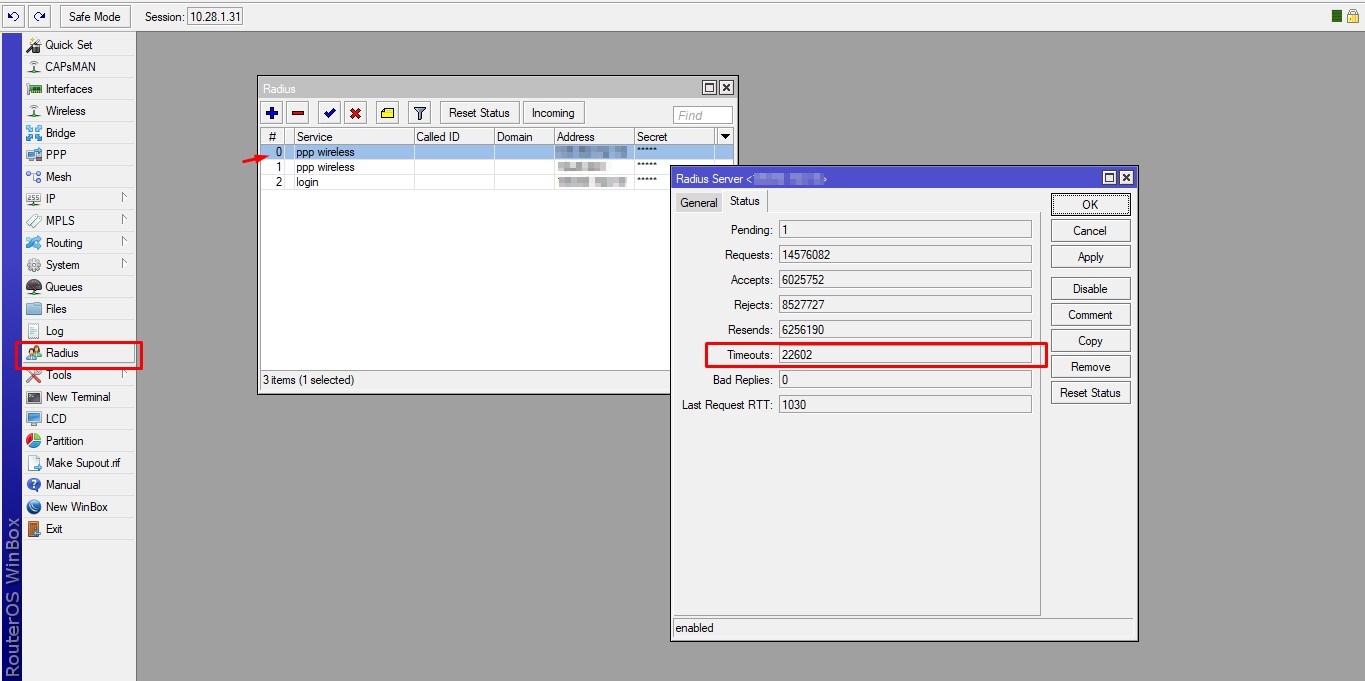Open Manual in the sidebar
1365x681 pixels.
(x=79, y=485)
